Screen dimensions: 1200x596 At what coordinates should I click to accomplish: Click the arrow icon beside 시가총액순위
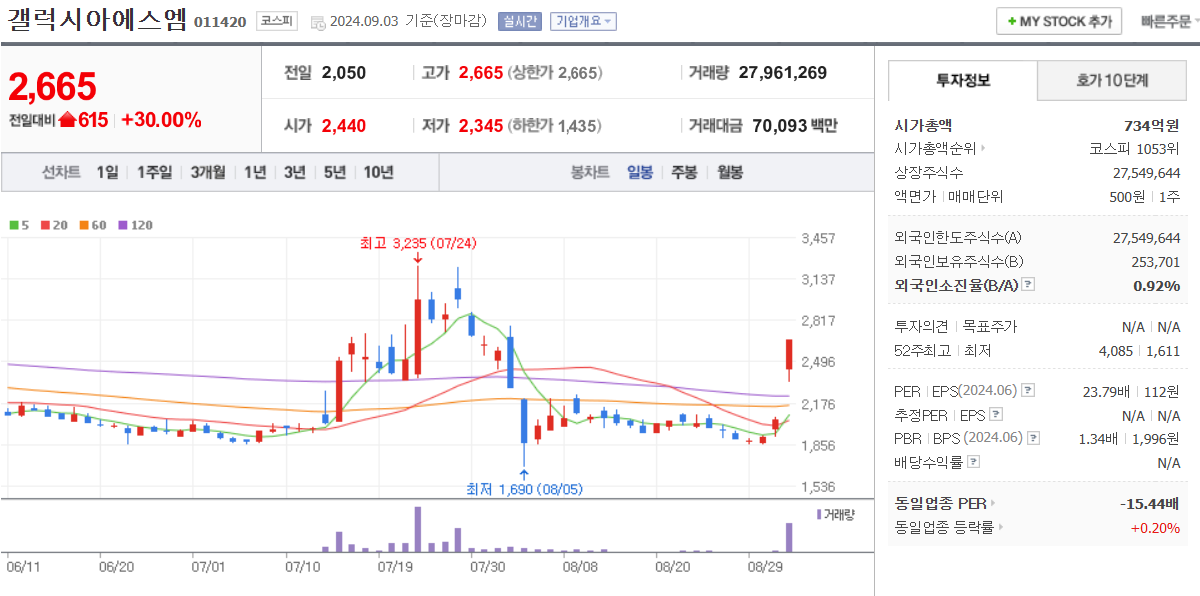(x=984, y=150)
